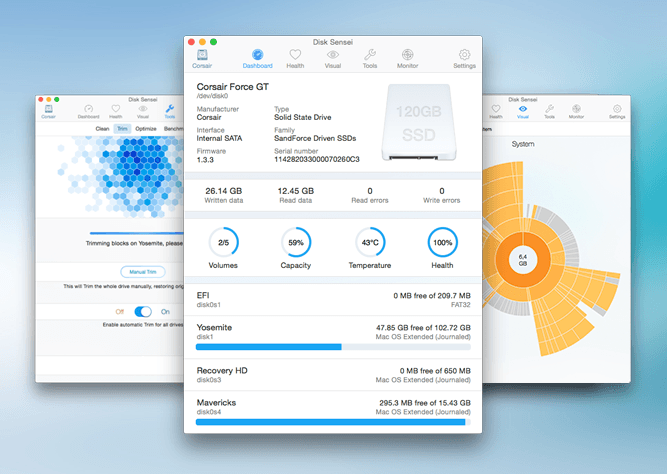Click the On label beside Trim switch

click(165, 311)
